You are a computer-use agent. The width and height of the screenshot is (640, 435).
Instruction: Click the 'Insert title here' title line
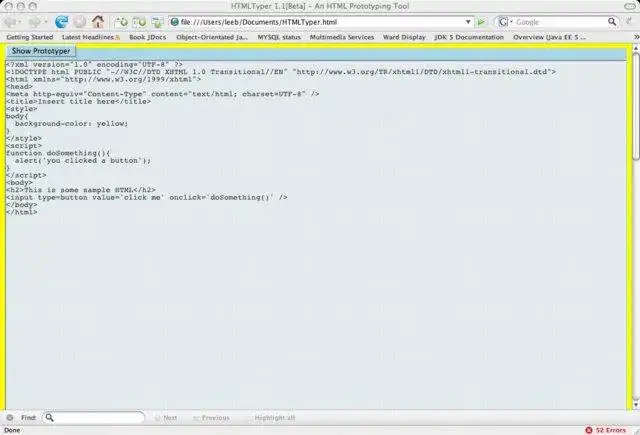tap(78, 101)
